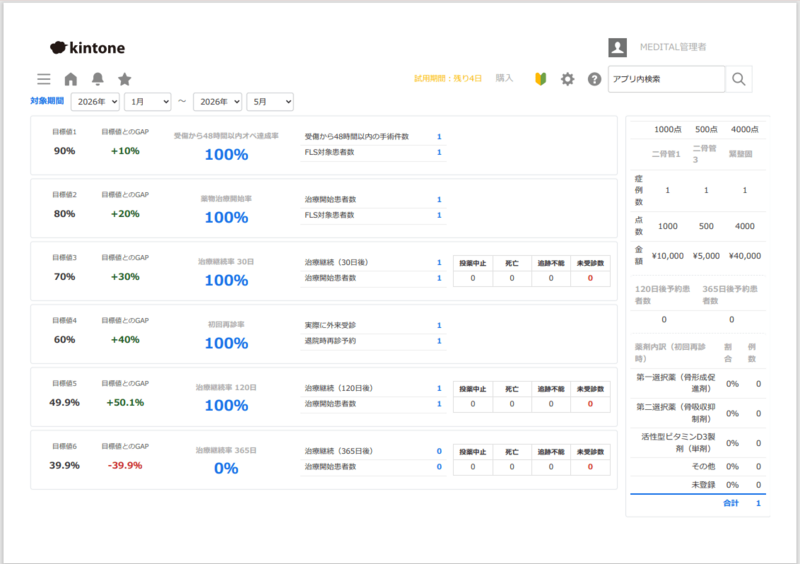The height and width of the screenshot is (564, 800).
Task: Click 120日後予約患者数 header
Action: 662,295
